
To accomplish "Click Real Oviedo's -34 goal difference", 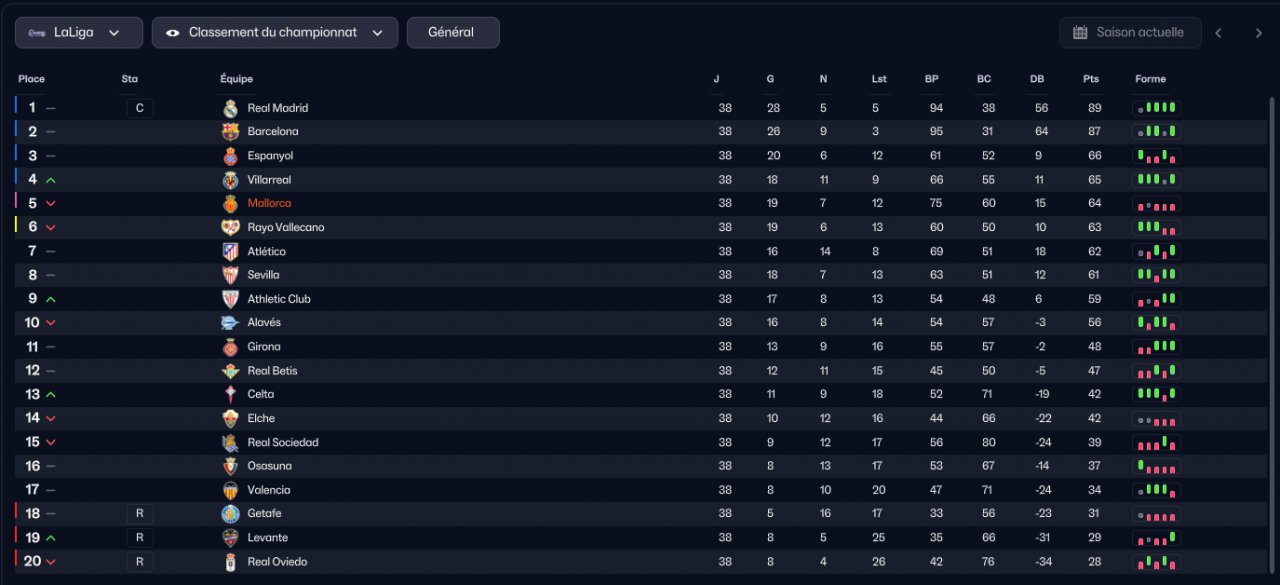I will [1042, 562].
